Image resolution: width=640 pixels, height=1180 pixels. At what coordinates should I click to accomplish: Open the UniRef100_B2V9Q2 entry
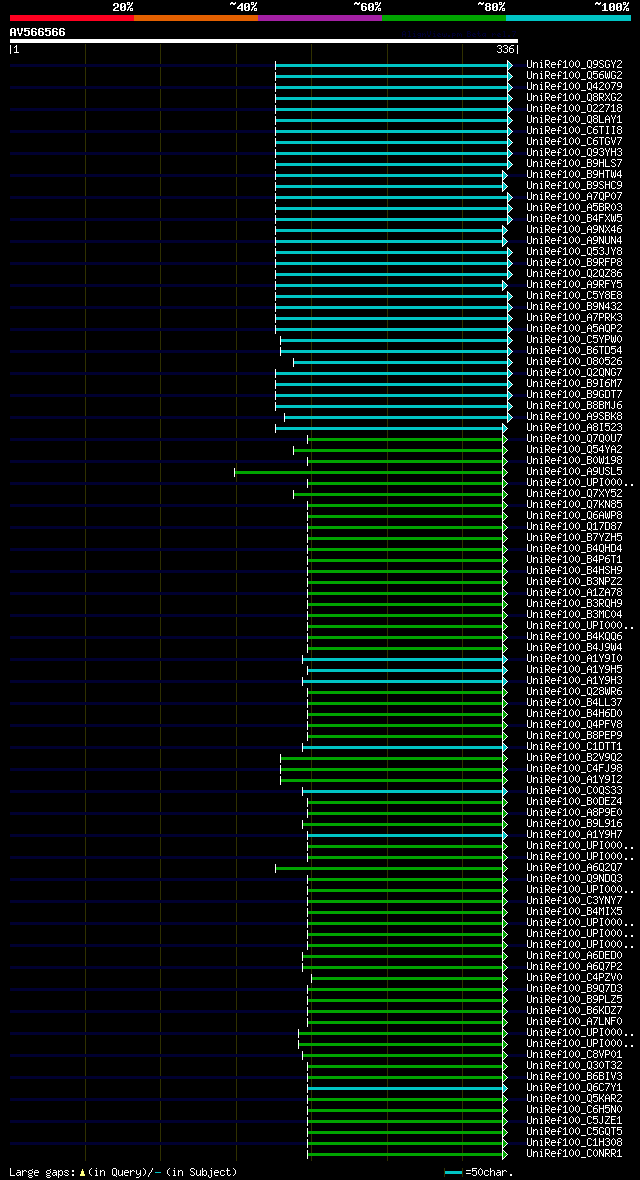click(x=574, y=757)
